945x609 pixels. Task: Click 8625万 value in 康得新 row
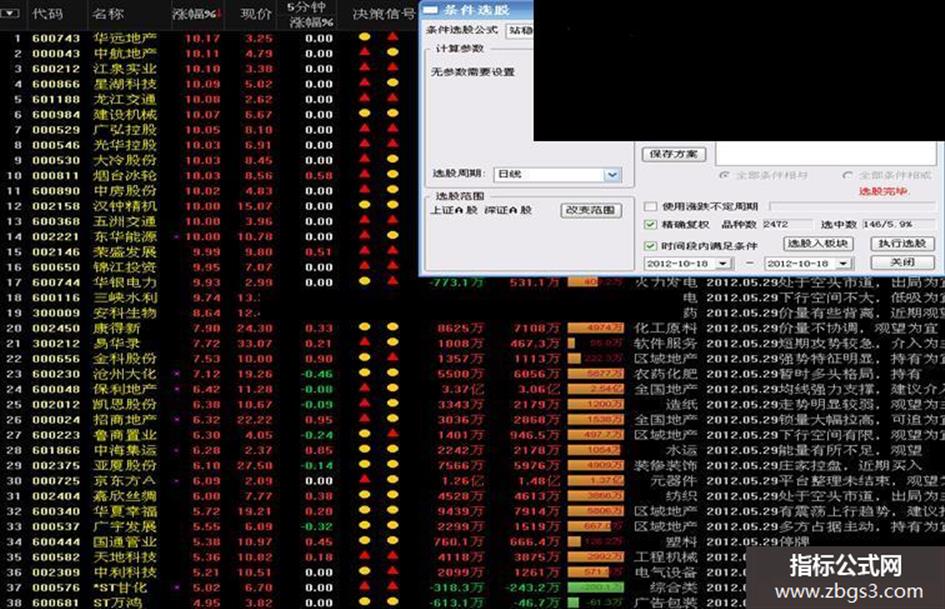[x=461, y=328]
